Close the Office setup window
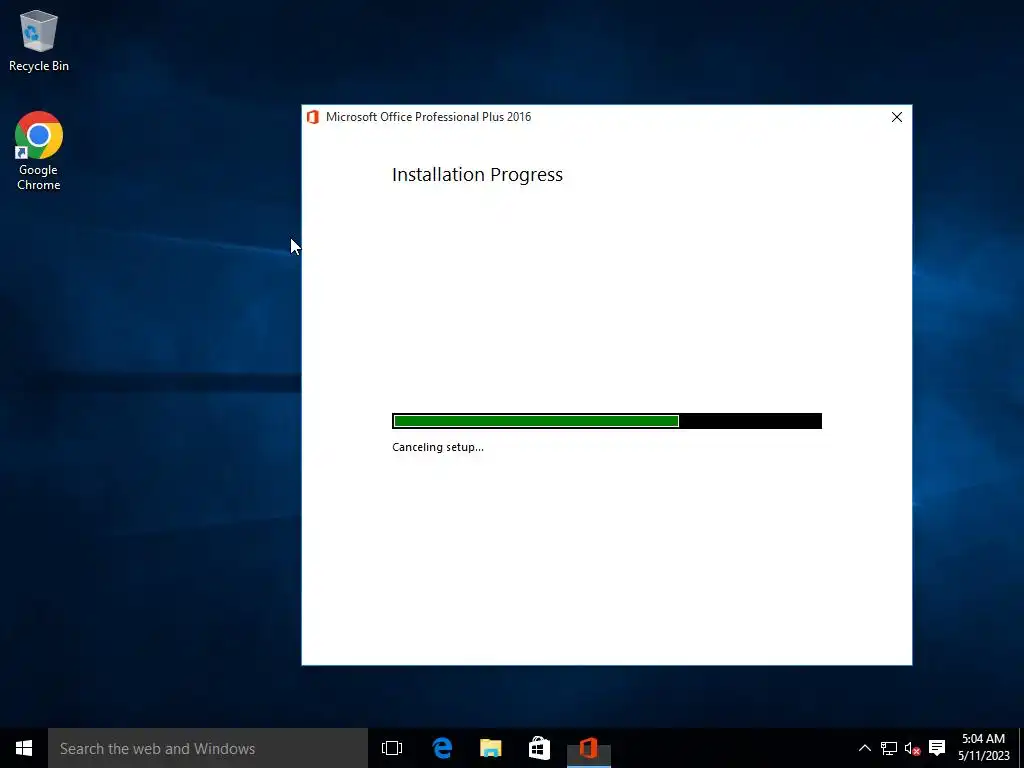The image size is (1024, 768). (x=897, y=117)
